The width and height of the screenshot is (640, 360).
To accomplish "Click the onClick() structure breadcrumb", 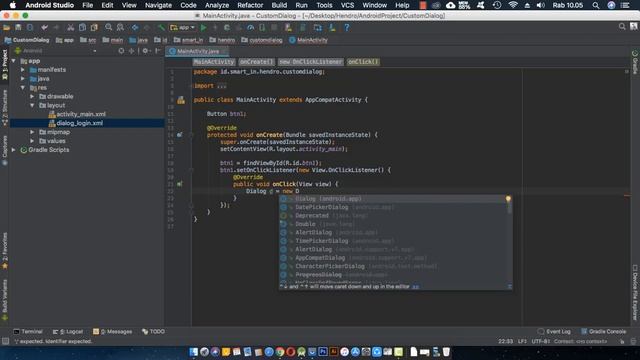I will tap(363, 62).
